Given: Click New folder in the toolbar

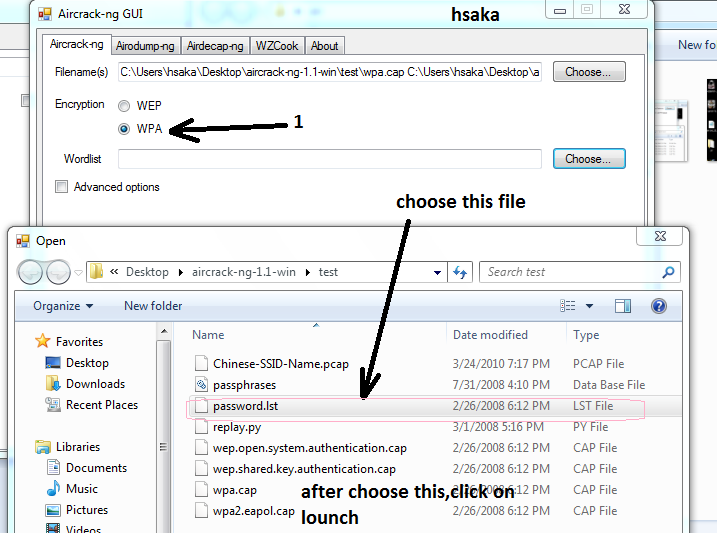Looking at the screenshot, I should [153, 306].
